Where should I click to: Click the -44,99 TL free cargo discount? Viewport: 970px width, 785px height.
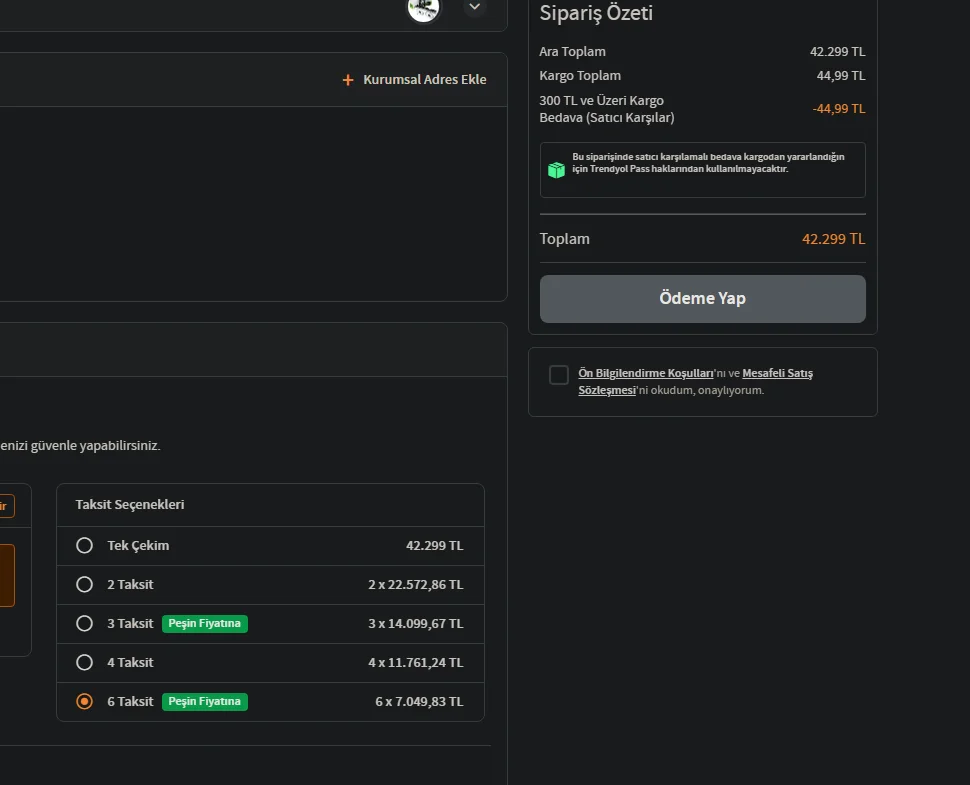[x=839, y=109]
